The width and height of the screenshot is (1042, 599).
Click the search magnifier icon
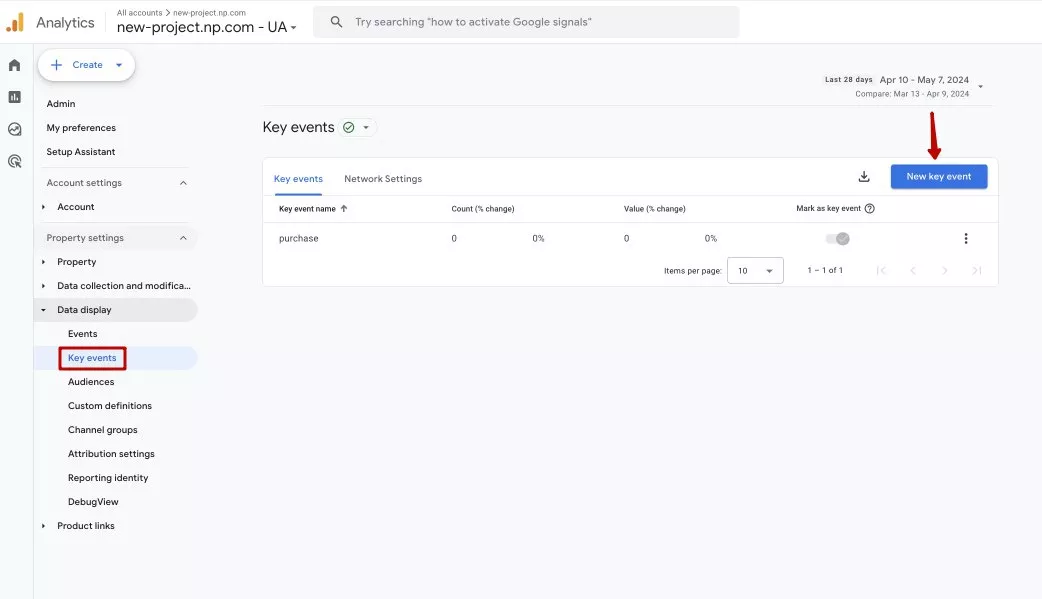(336, 22)
